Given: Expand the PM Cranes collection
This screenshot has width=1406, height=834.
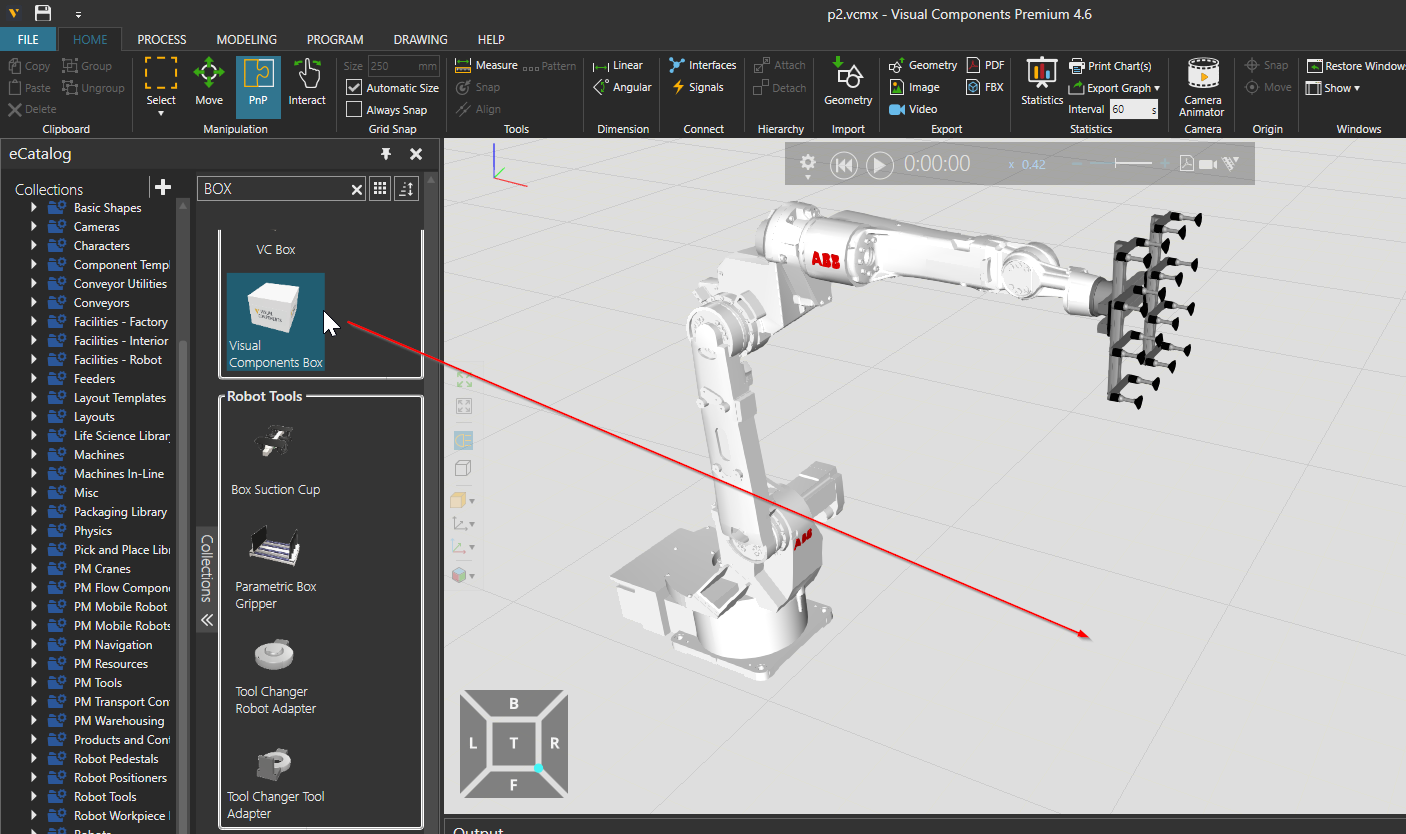Looking at the screenshot, I should click(33, 569).
